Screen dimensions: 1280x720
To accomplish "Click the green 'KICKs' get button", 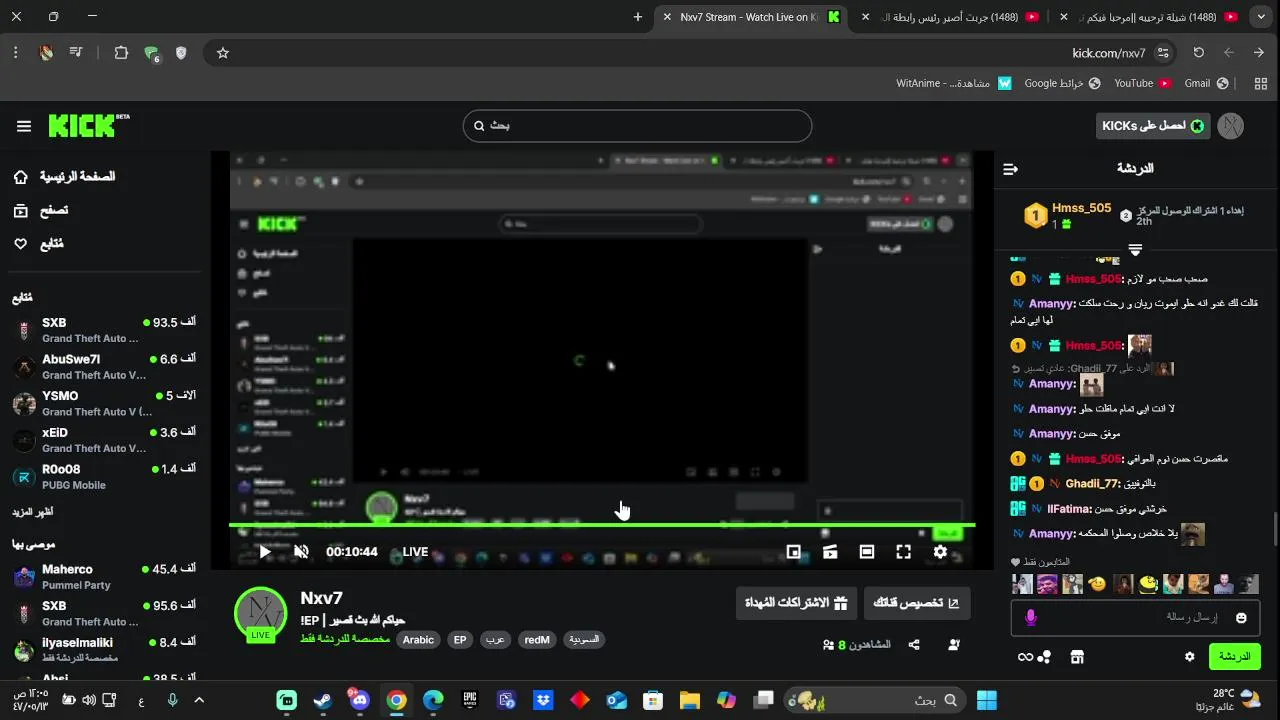I will coord(1153,126).
